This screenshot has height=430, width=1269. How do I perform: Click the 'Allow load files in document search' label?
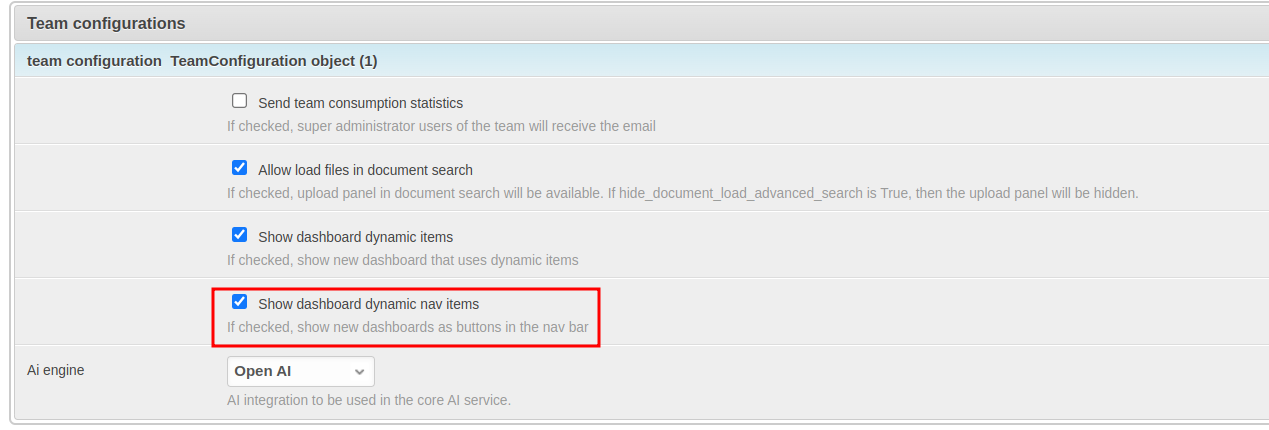(365, 170)
